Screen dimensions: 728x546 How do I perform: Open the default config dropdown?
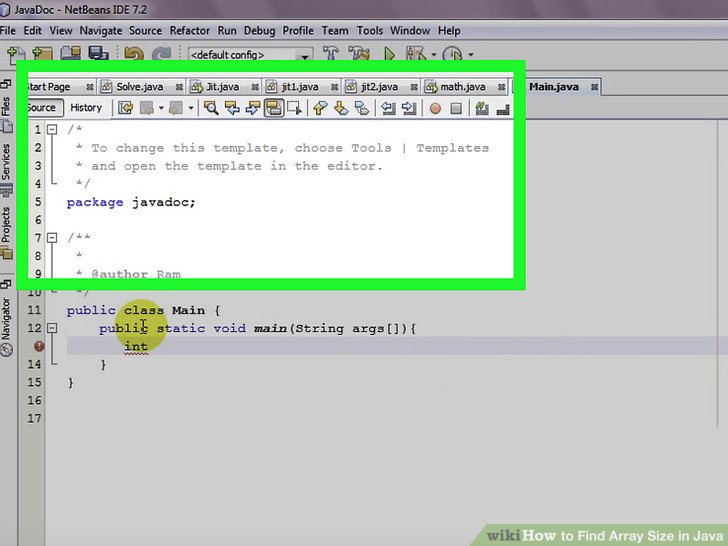pos(305,56)
